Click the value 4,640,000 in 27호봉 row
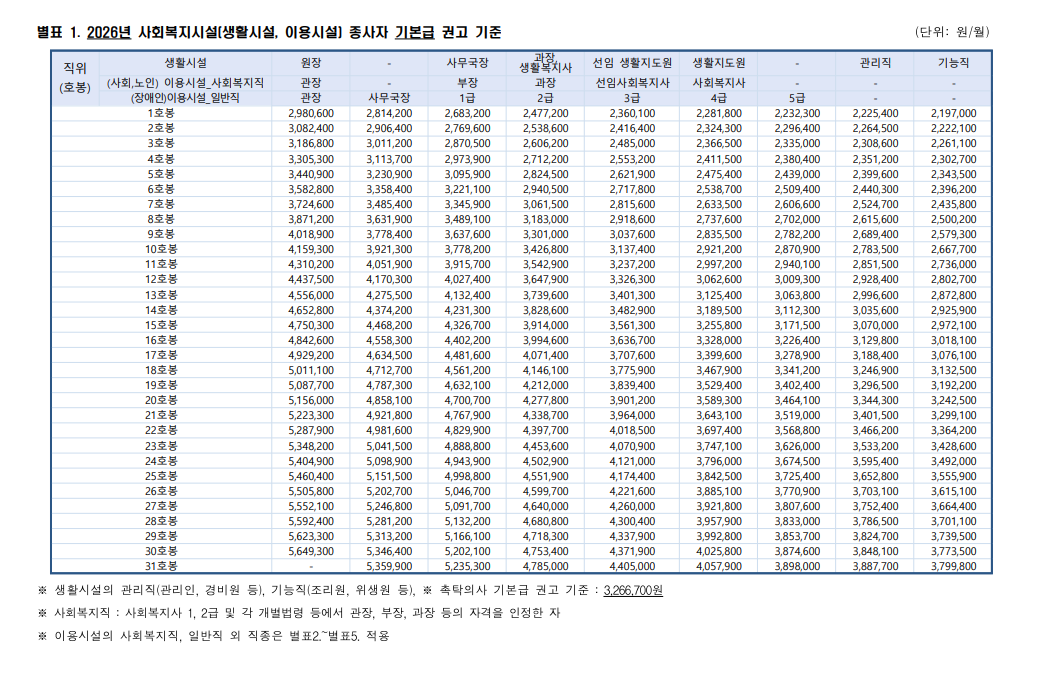Image resolution: width=1043 pixels, height=676 pixels. coord(545,506)
